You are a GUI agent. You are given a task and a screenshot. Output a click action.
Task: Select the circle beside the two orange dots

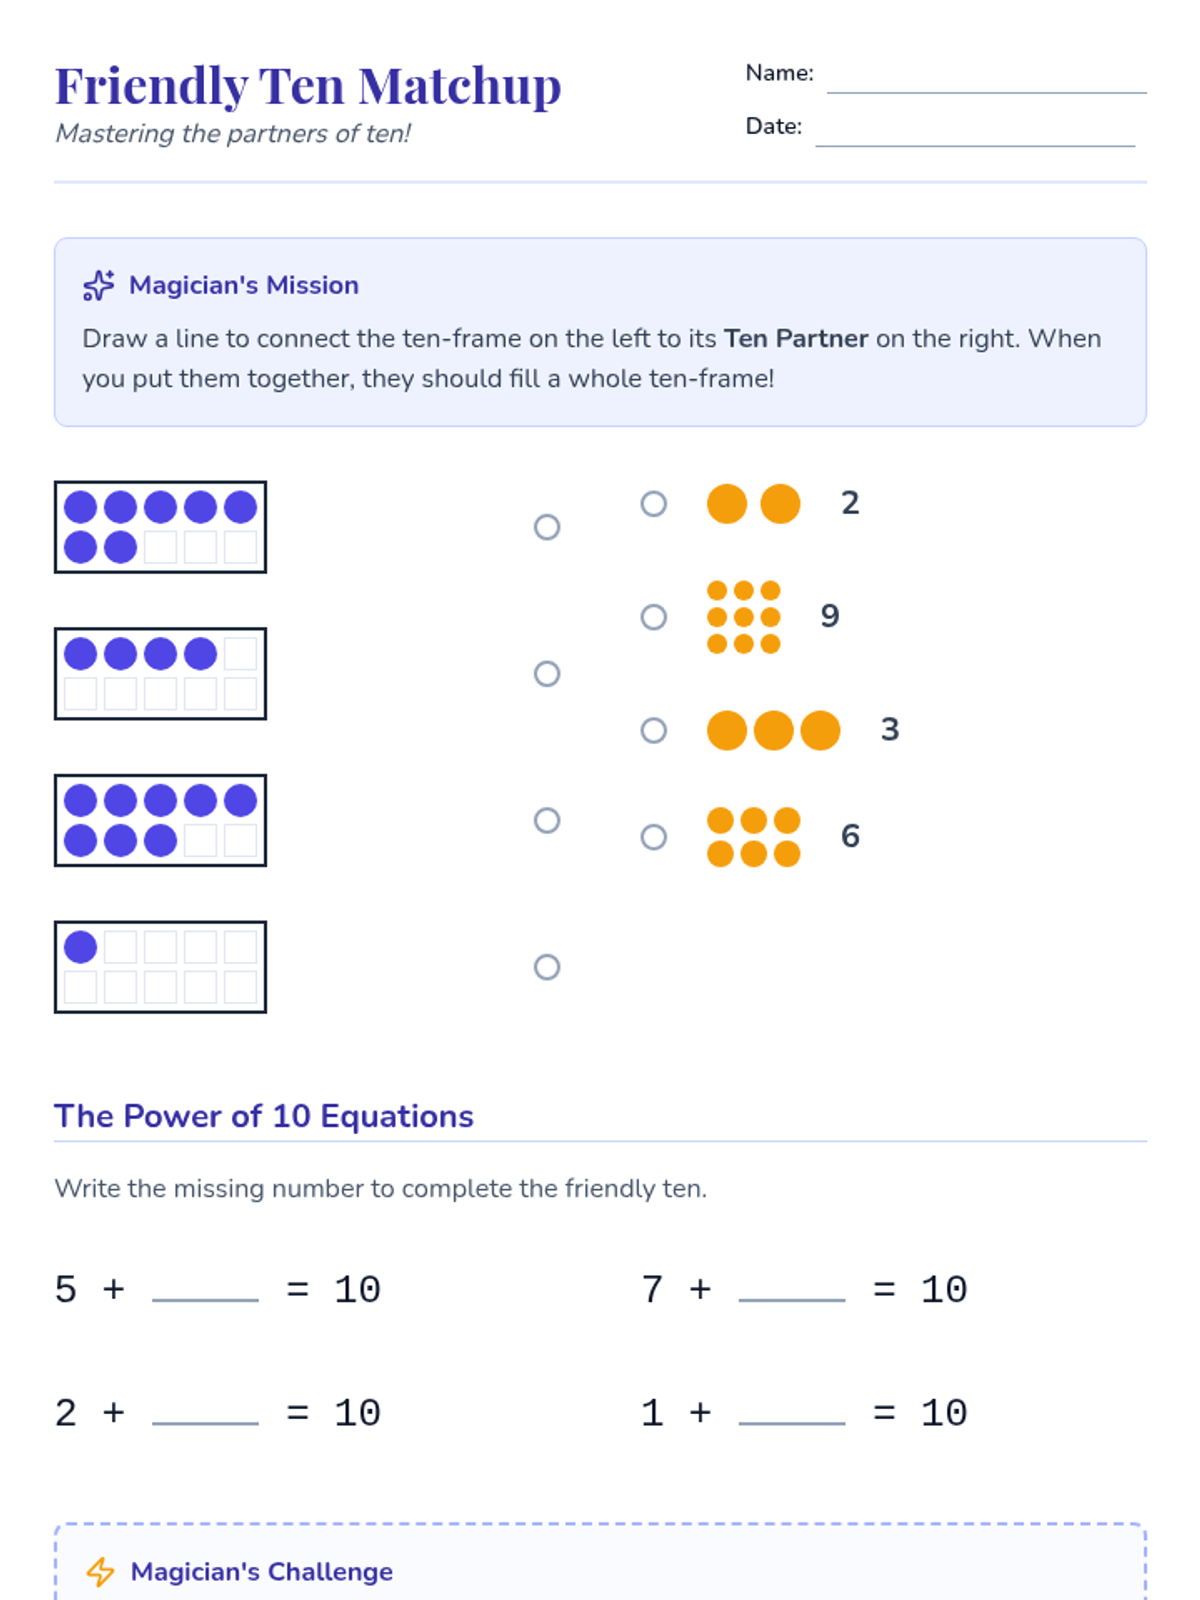[x=654, y=503]
